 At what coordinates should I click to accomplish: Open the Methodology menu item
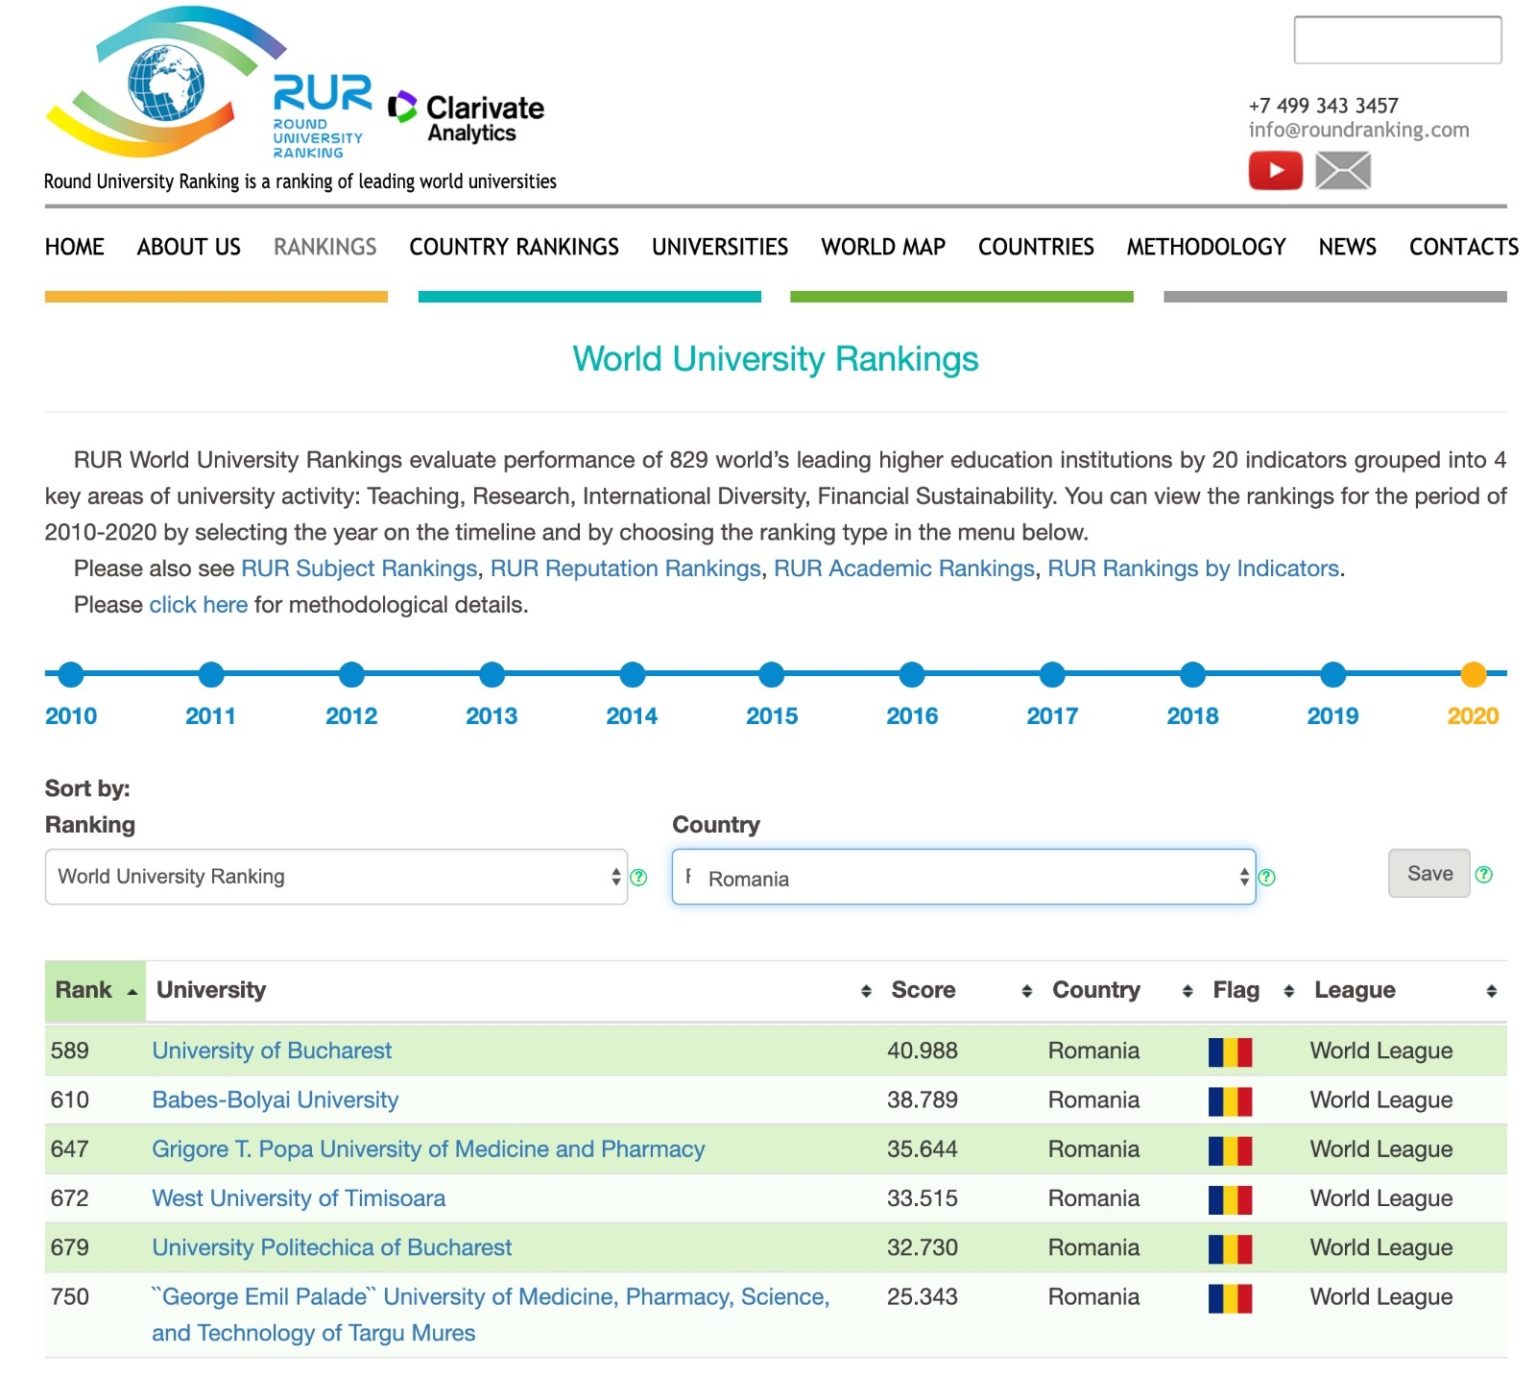(1205, 247)
